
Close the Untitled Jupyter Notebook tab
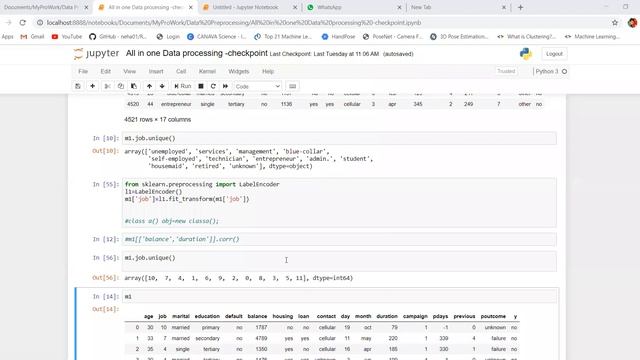click(x=295, y=7)
